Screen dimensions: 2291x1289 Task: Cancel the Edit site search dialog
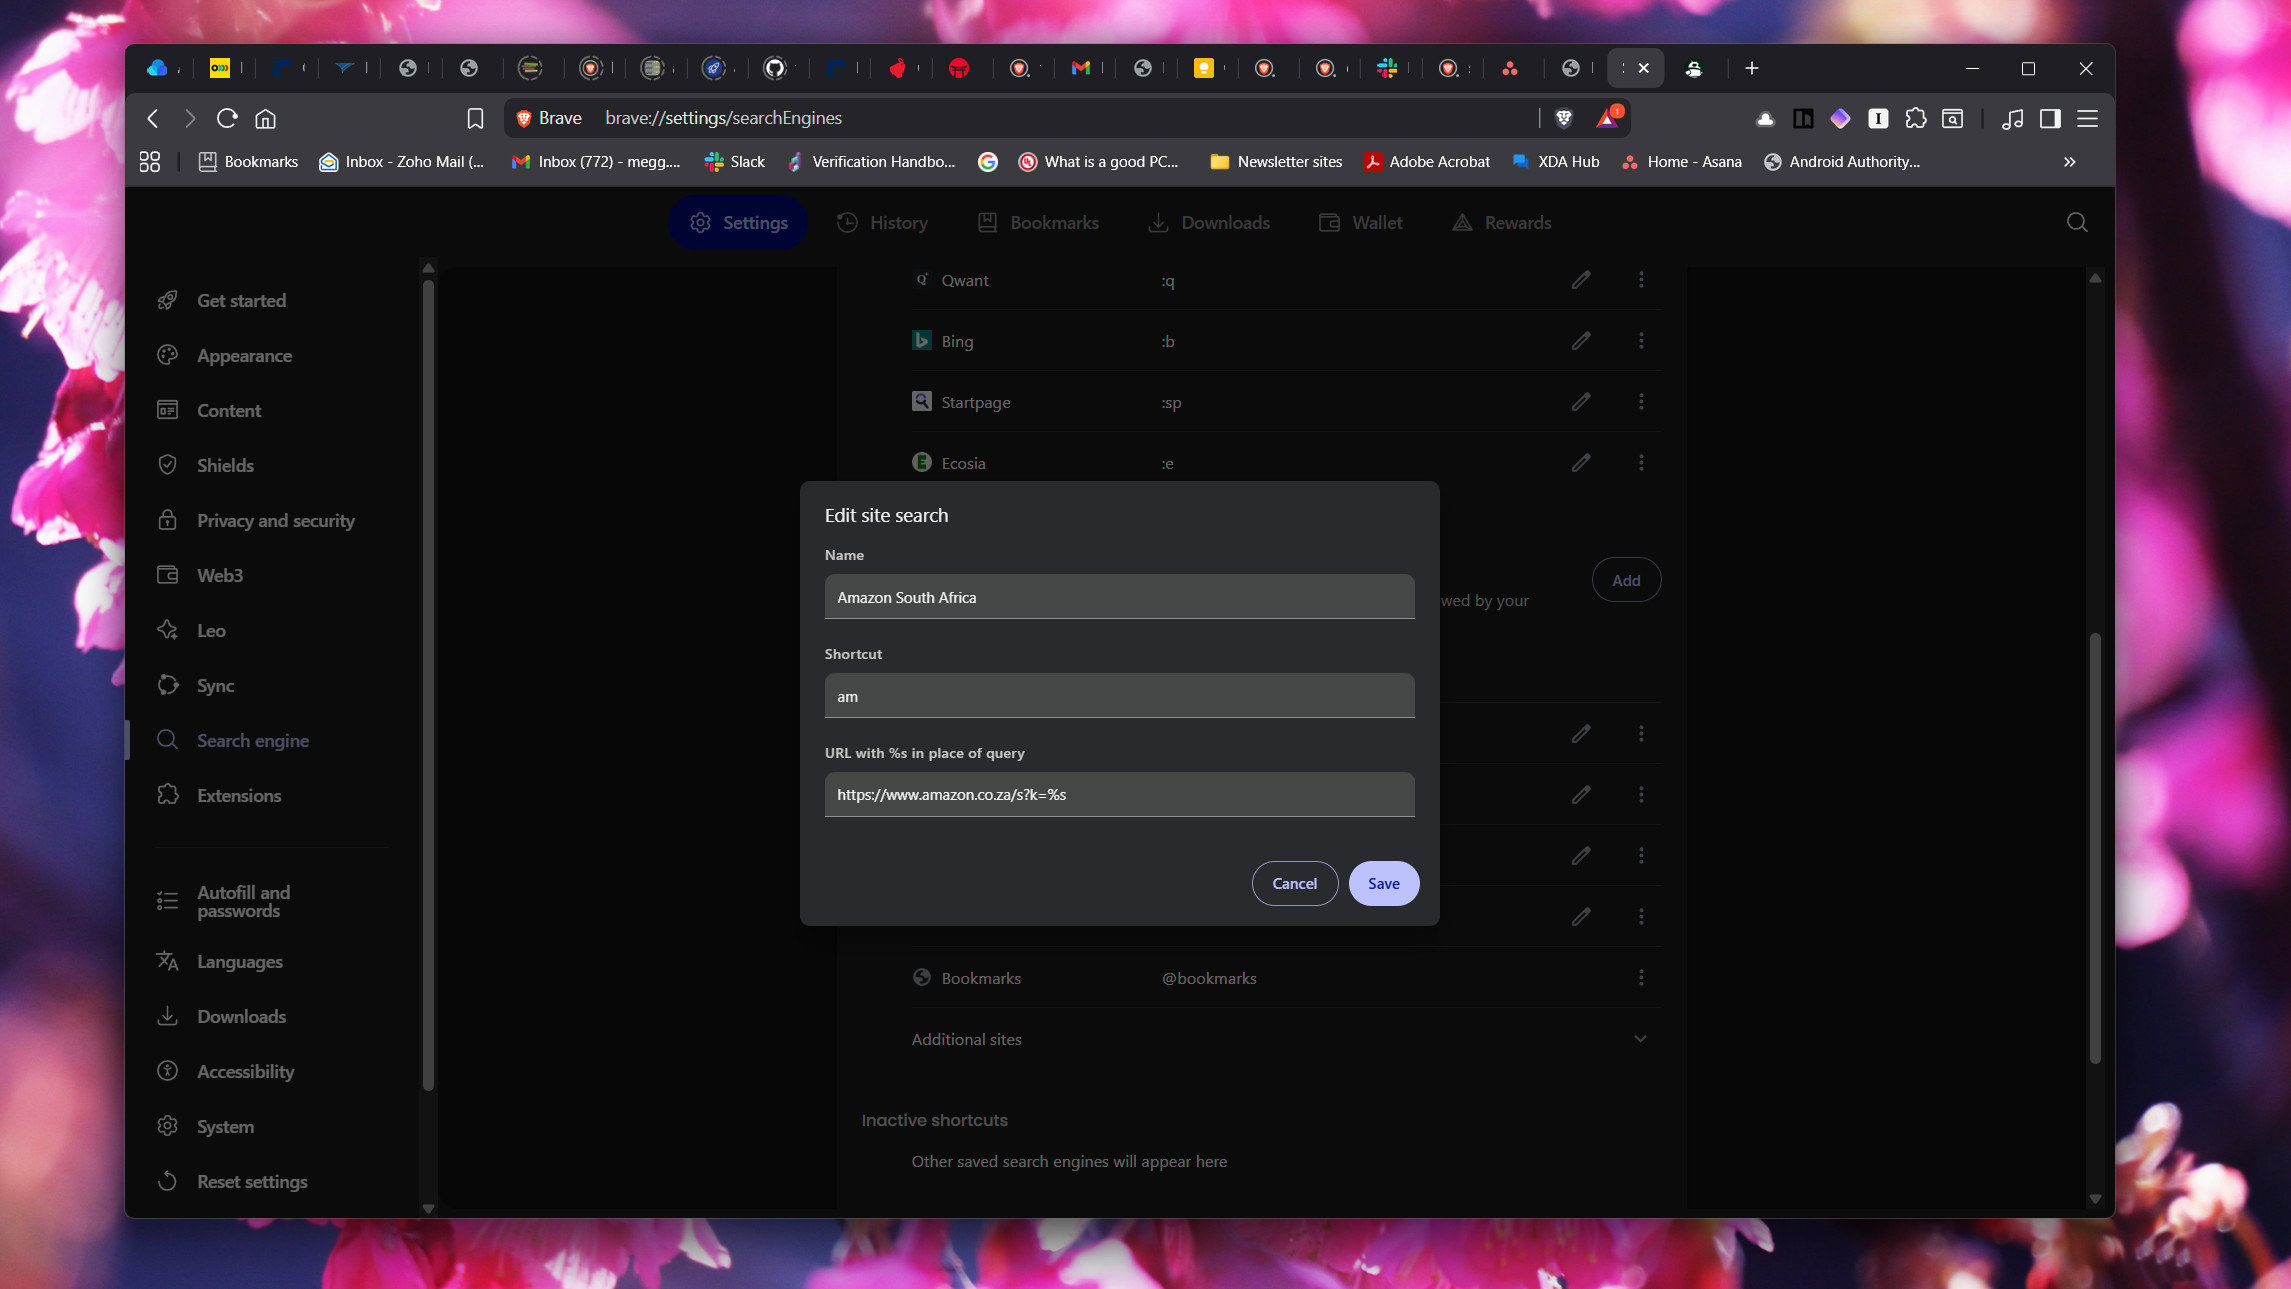pos(1294,883)
